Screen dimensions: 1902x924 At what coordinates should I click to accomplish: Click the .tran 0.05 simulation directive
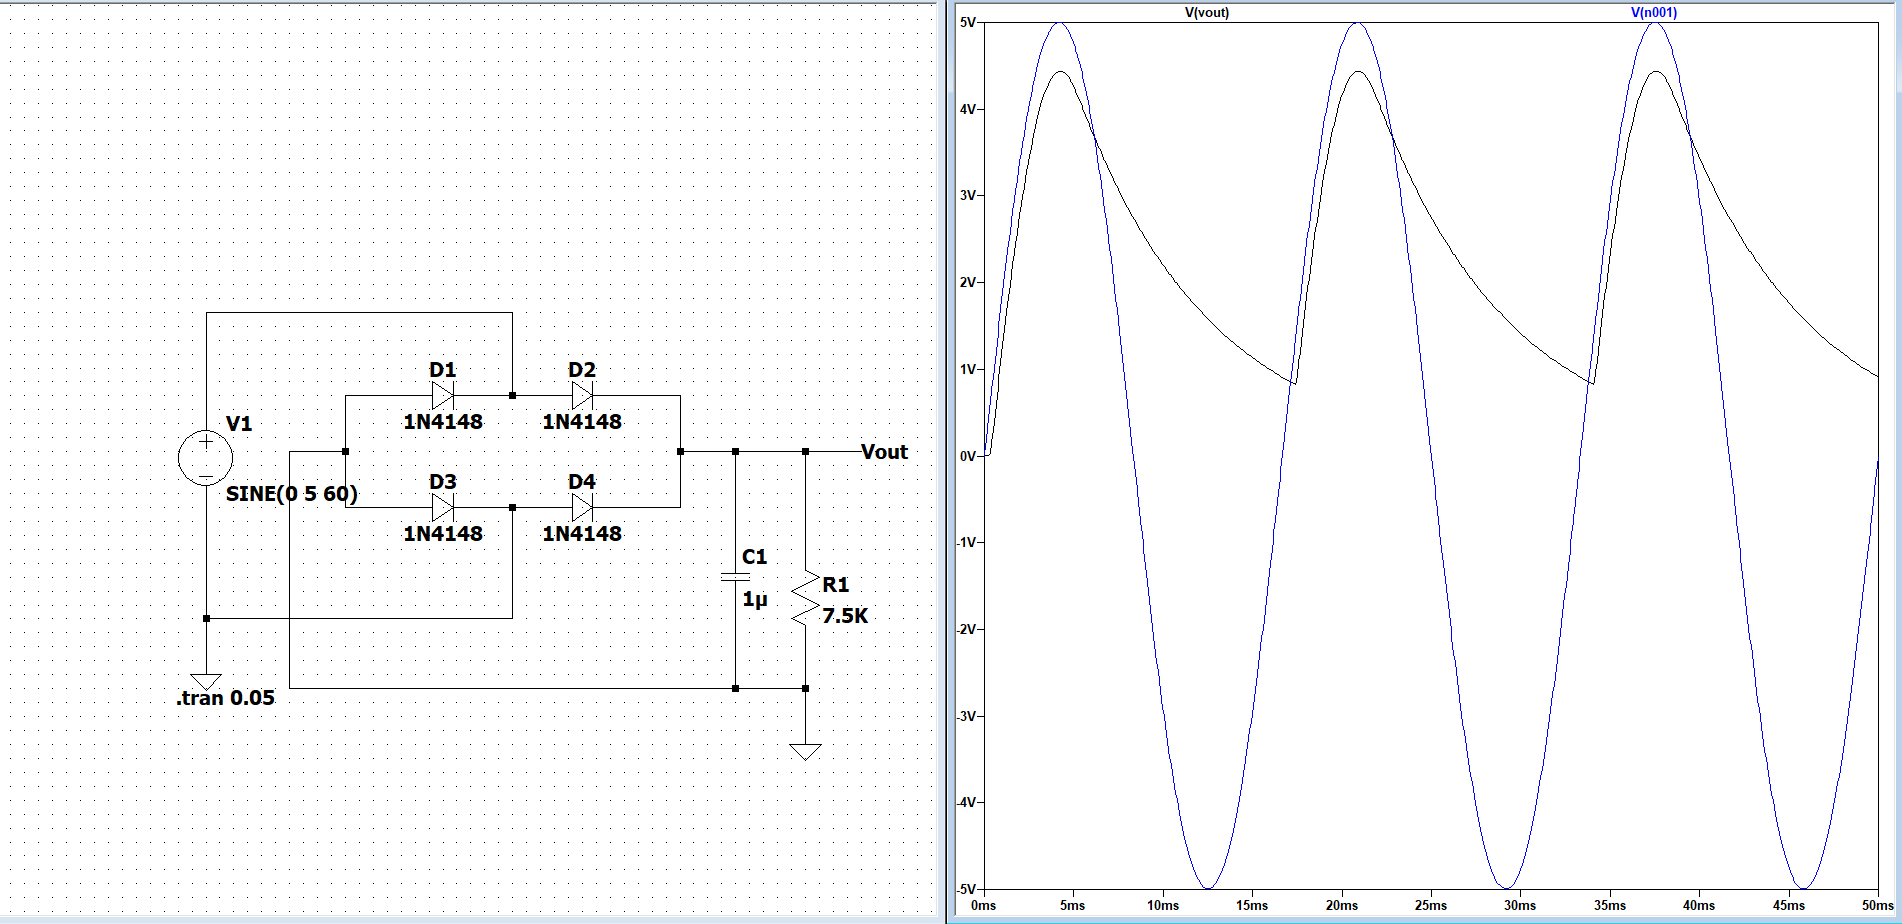click(x=224, y=698)
